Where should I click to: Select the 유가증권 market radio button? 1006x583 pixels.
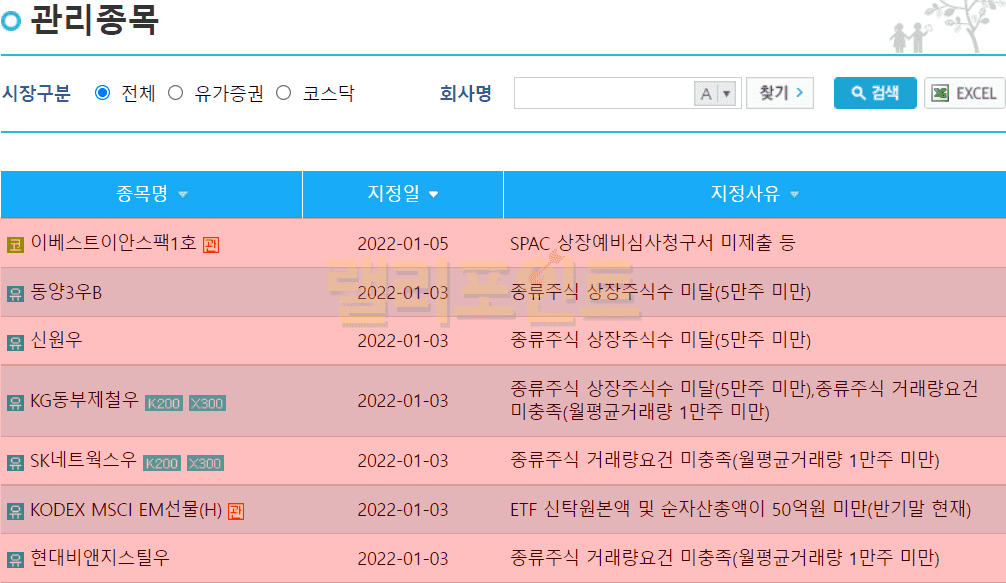[x=176, y=93]
